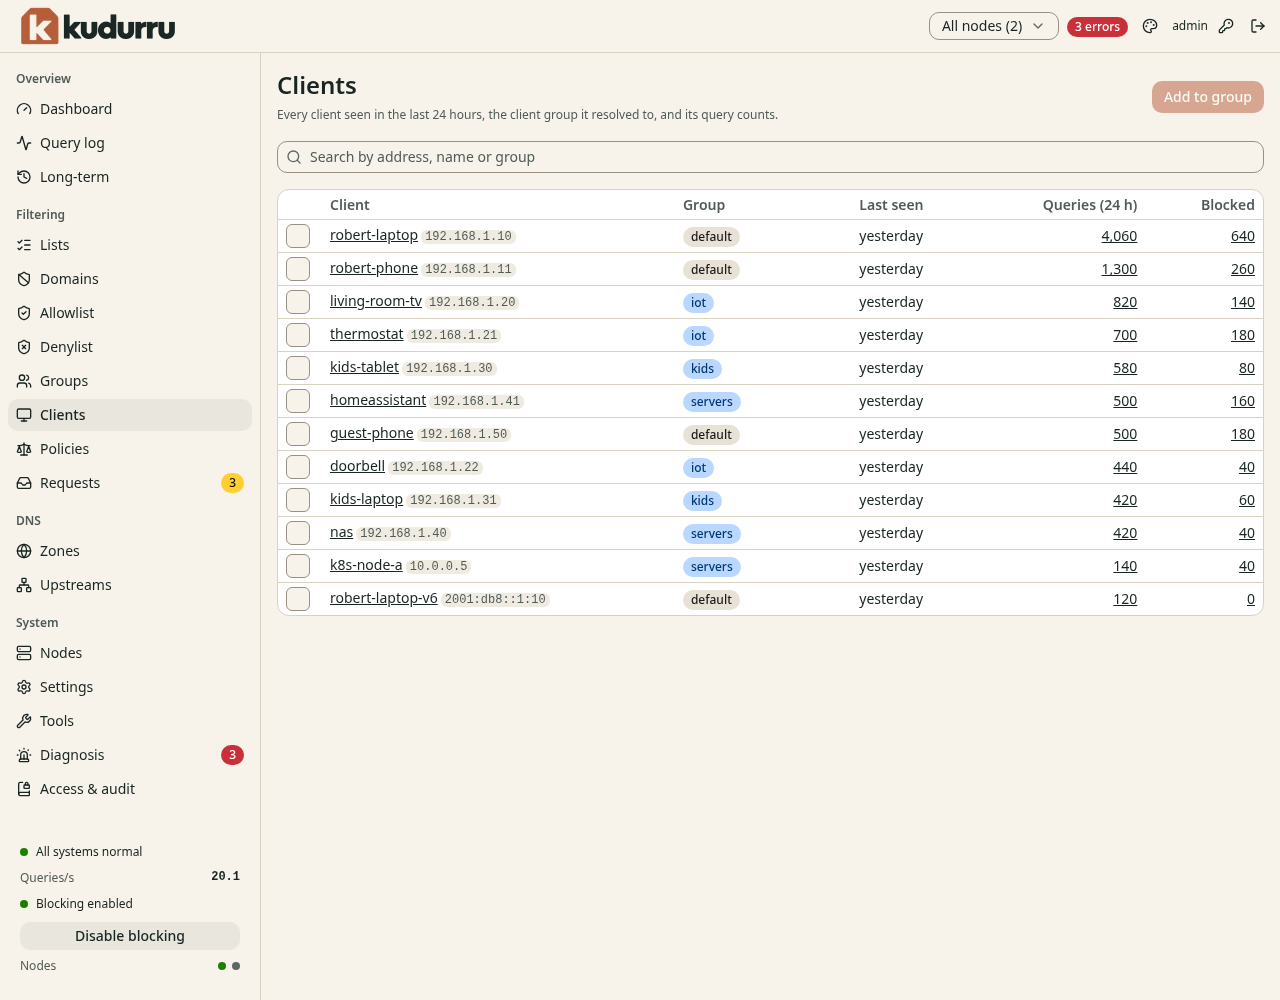Click the Diagnosis siren icon
The width and height of the screenshot is (1280, 1000).
coord(24,755)
